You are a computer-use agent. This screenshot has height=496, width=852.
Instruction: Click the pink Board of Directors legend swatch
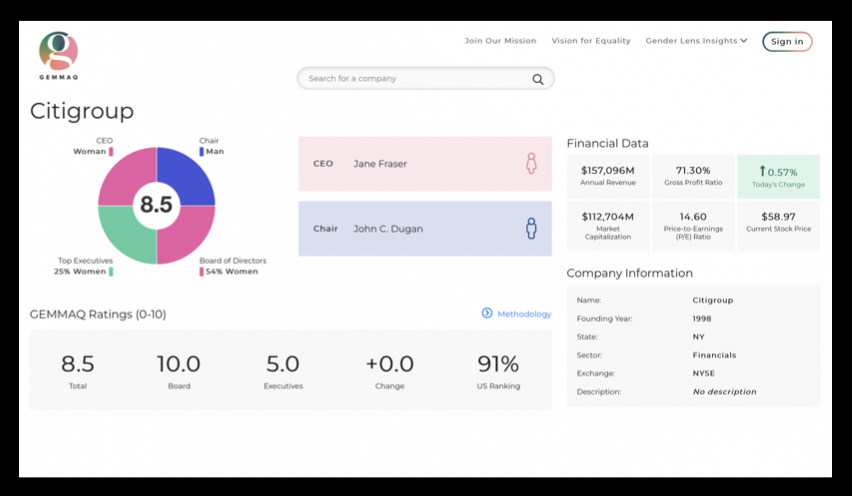202,272
